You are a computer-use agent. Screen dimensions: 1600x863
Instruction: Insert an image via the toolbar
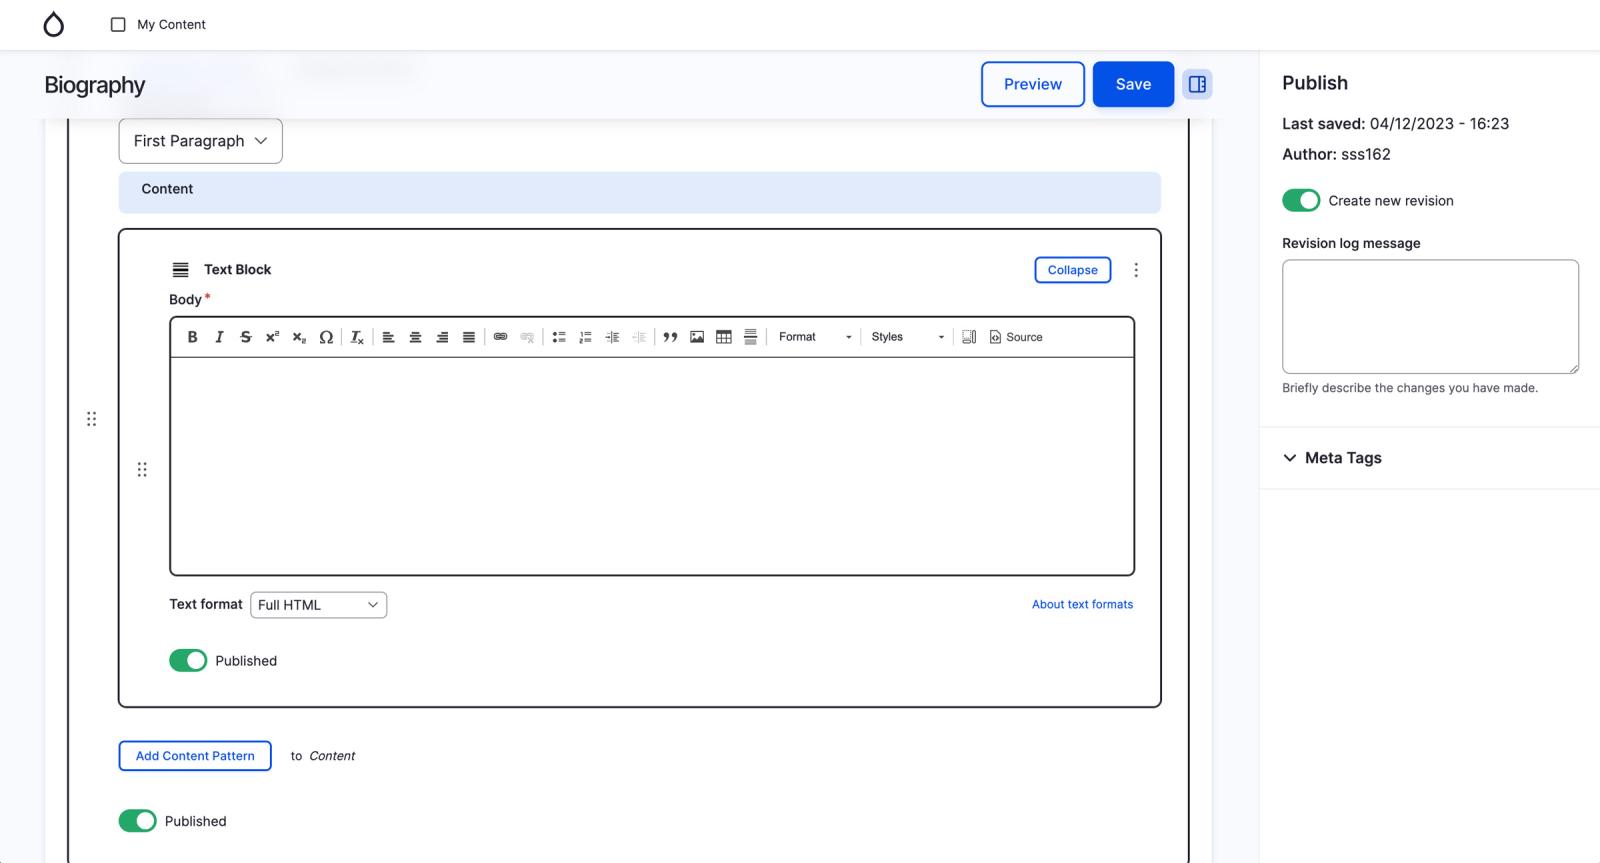point(697,337)
